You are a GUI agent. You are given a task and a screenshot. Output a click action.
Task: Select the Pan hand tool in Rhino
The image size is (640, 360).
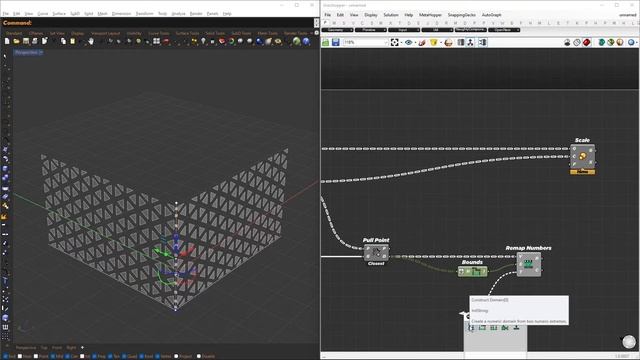(91, 41)
